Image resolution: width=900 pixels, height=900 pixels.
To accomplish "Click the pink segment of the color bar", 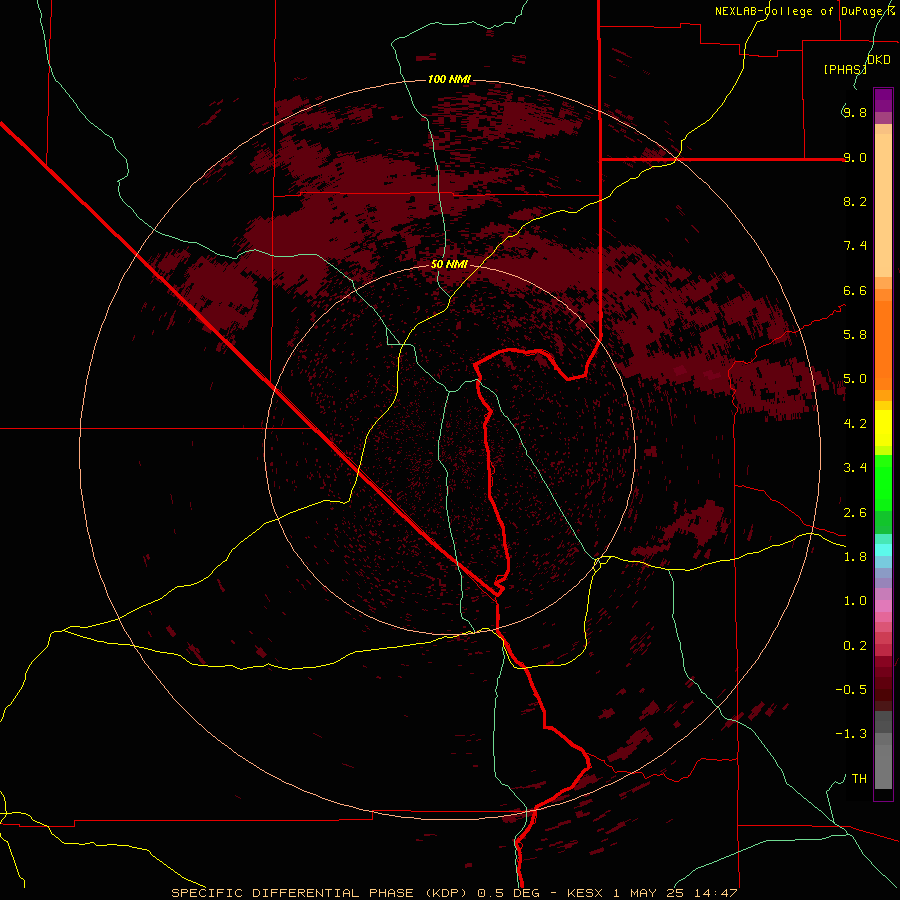I will pos(883,606).
